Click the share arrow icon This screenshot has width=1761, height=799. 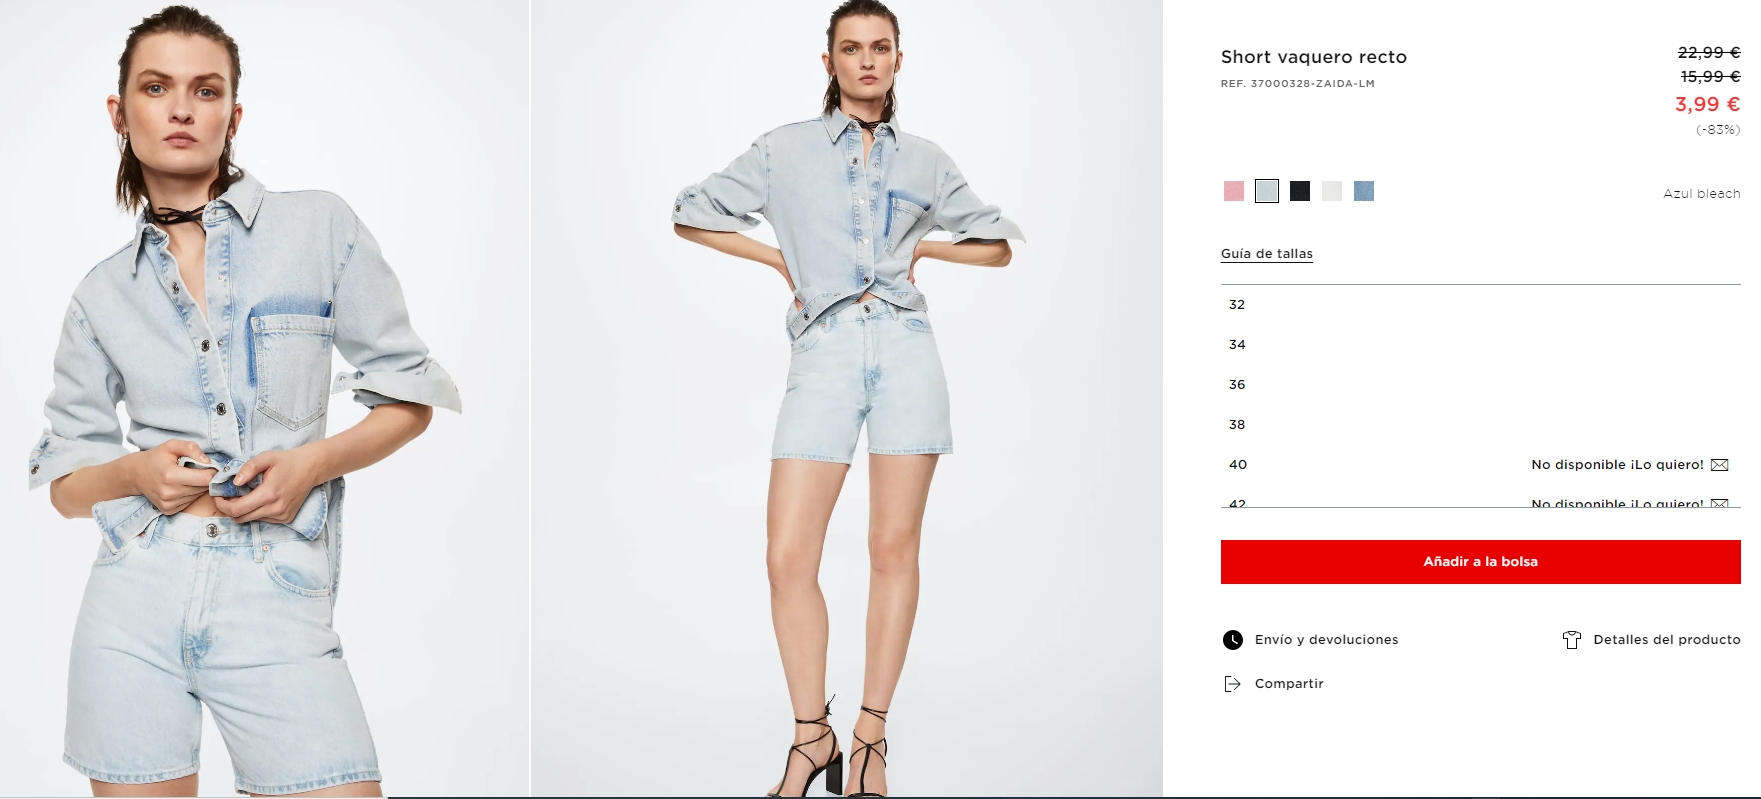coord(1233,684)
